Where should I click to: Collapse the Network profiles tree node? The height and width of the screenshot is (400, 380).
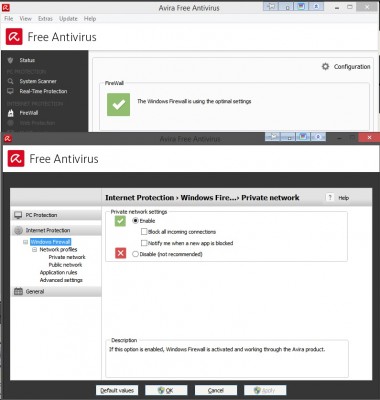tap(34, 250)
